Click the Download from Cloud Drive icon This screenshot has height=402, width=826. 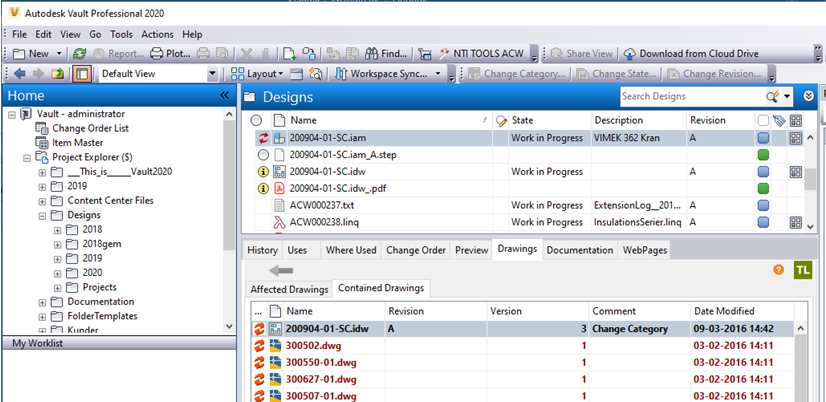pyautogui.click(x=630, y=53)
